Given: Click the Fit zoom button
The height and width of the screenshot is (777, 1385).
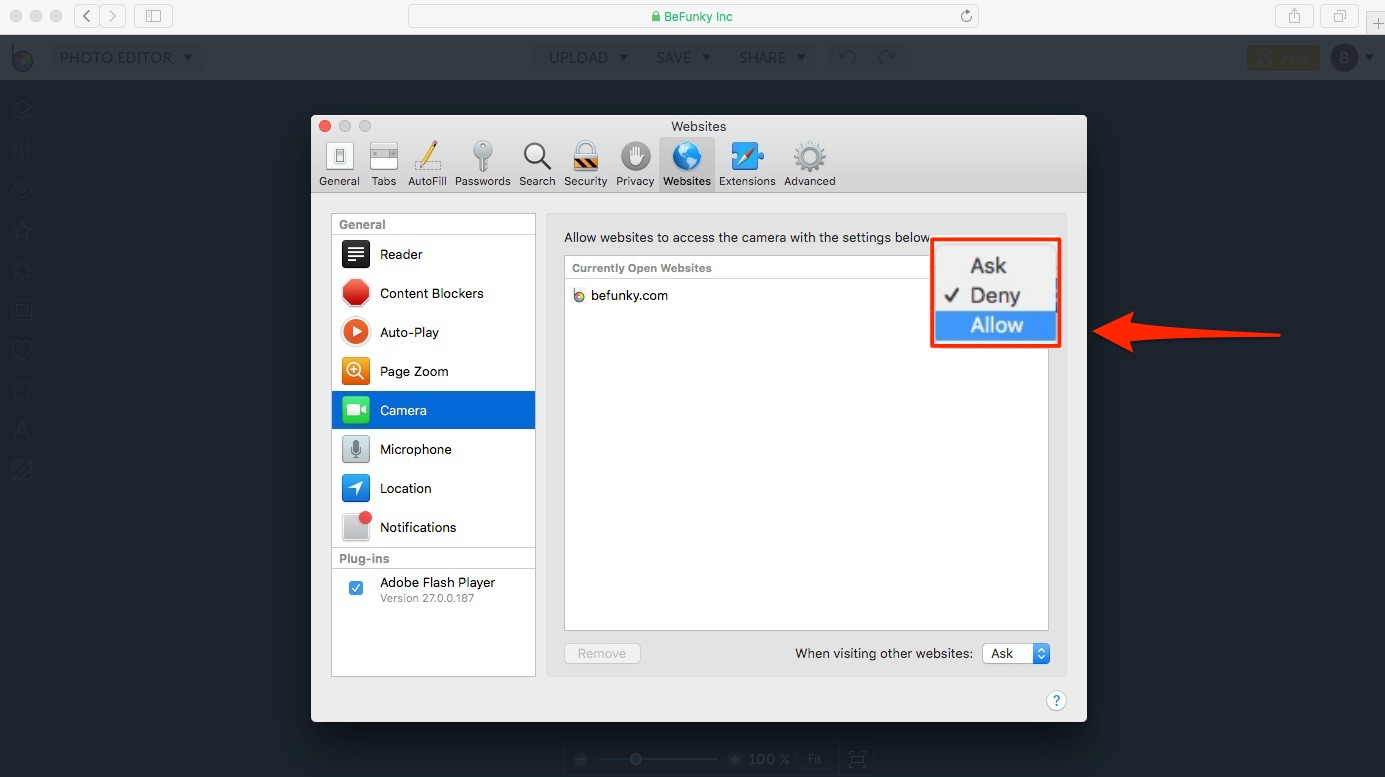Looking at the screenshot, I should coord(815,759).
